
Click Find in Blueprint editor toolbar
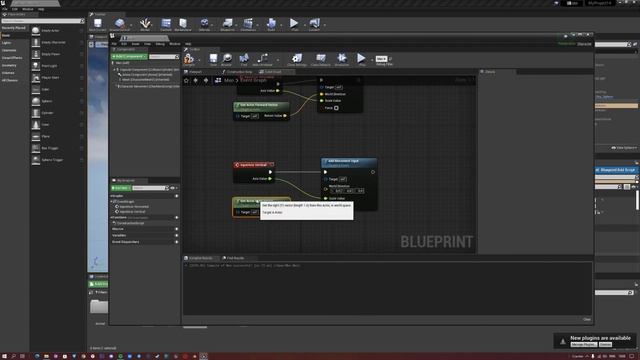click(x=244, y=60)
